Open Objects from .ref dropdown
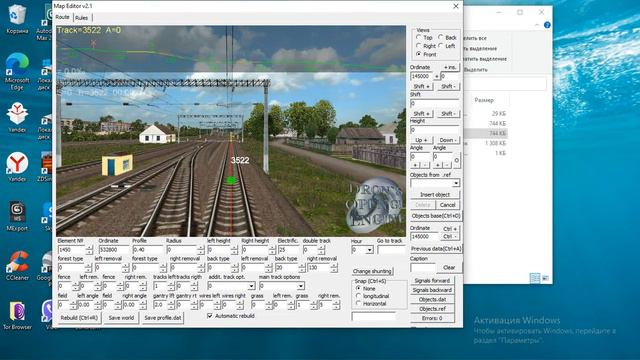Screen dimensions: 640x360 point(456,183)
